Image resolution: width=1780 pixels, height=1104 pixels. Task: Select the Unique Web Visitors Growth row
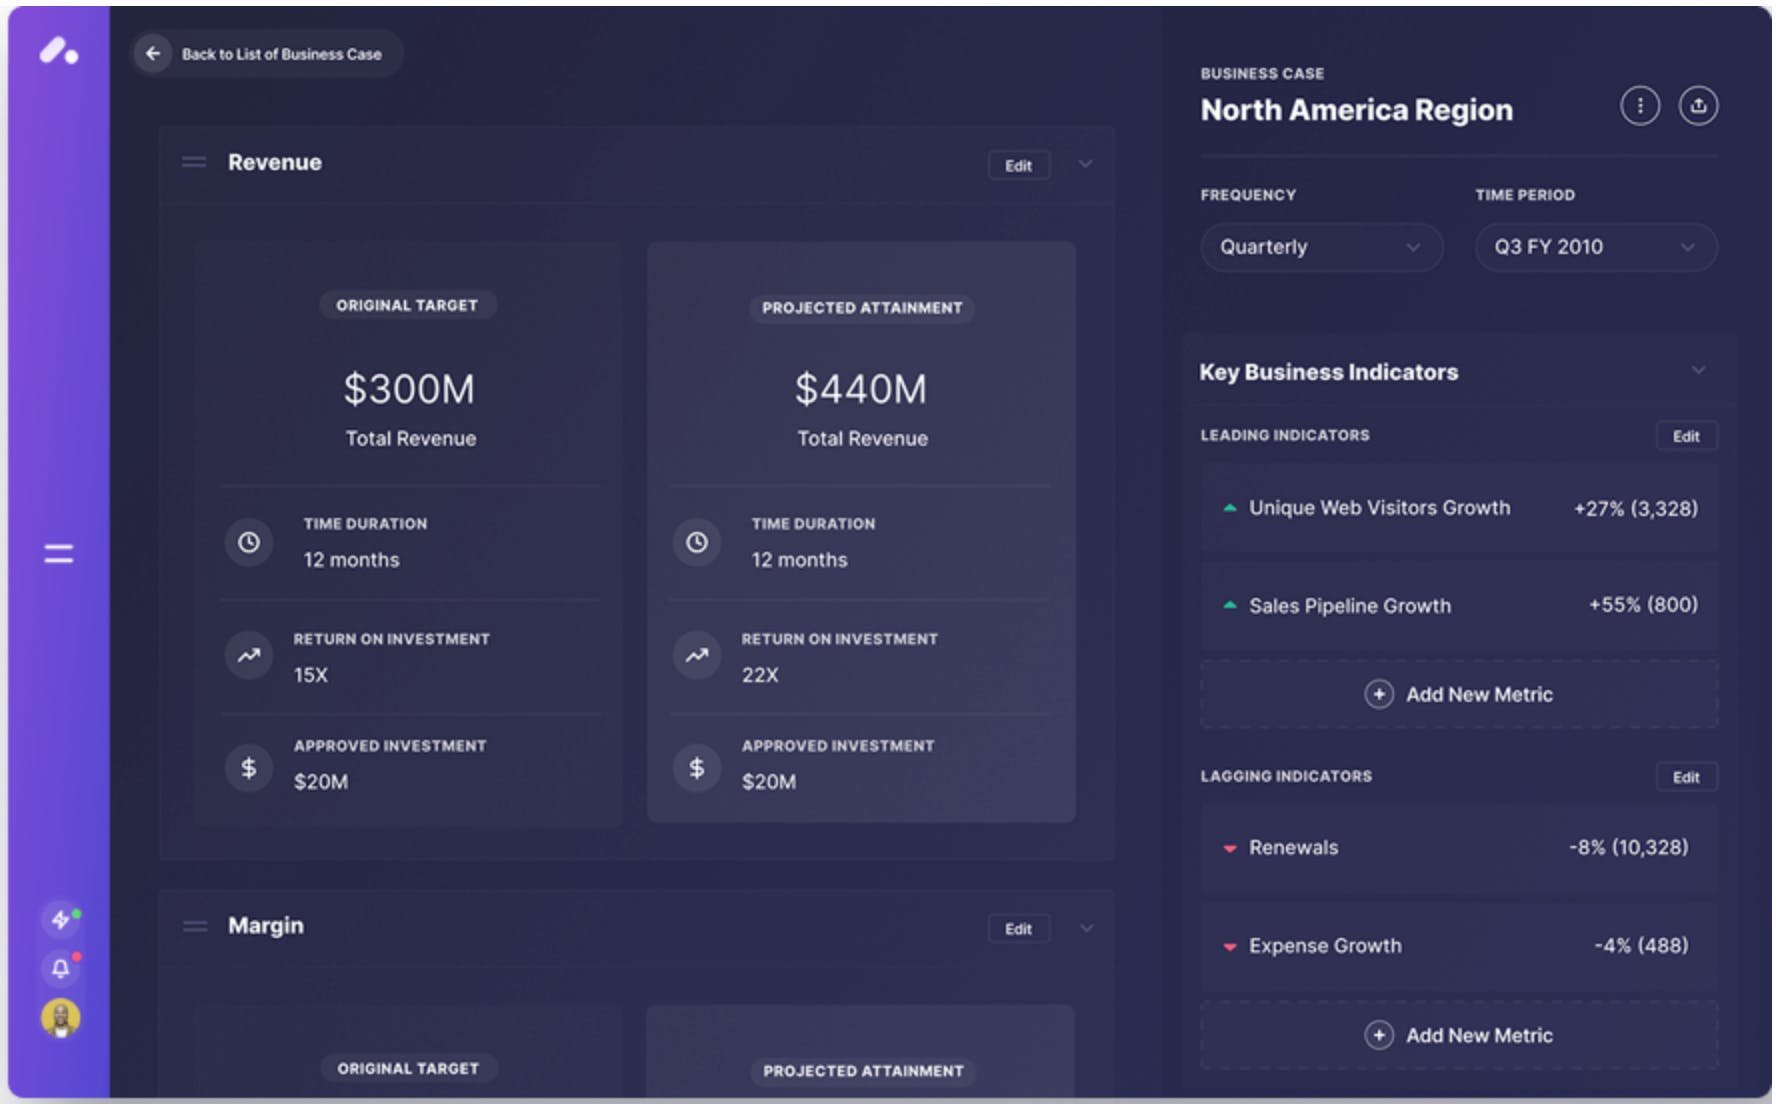1459,508
